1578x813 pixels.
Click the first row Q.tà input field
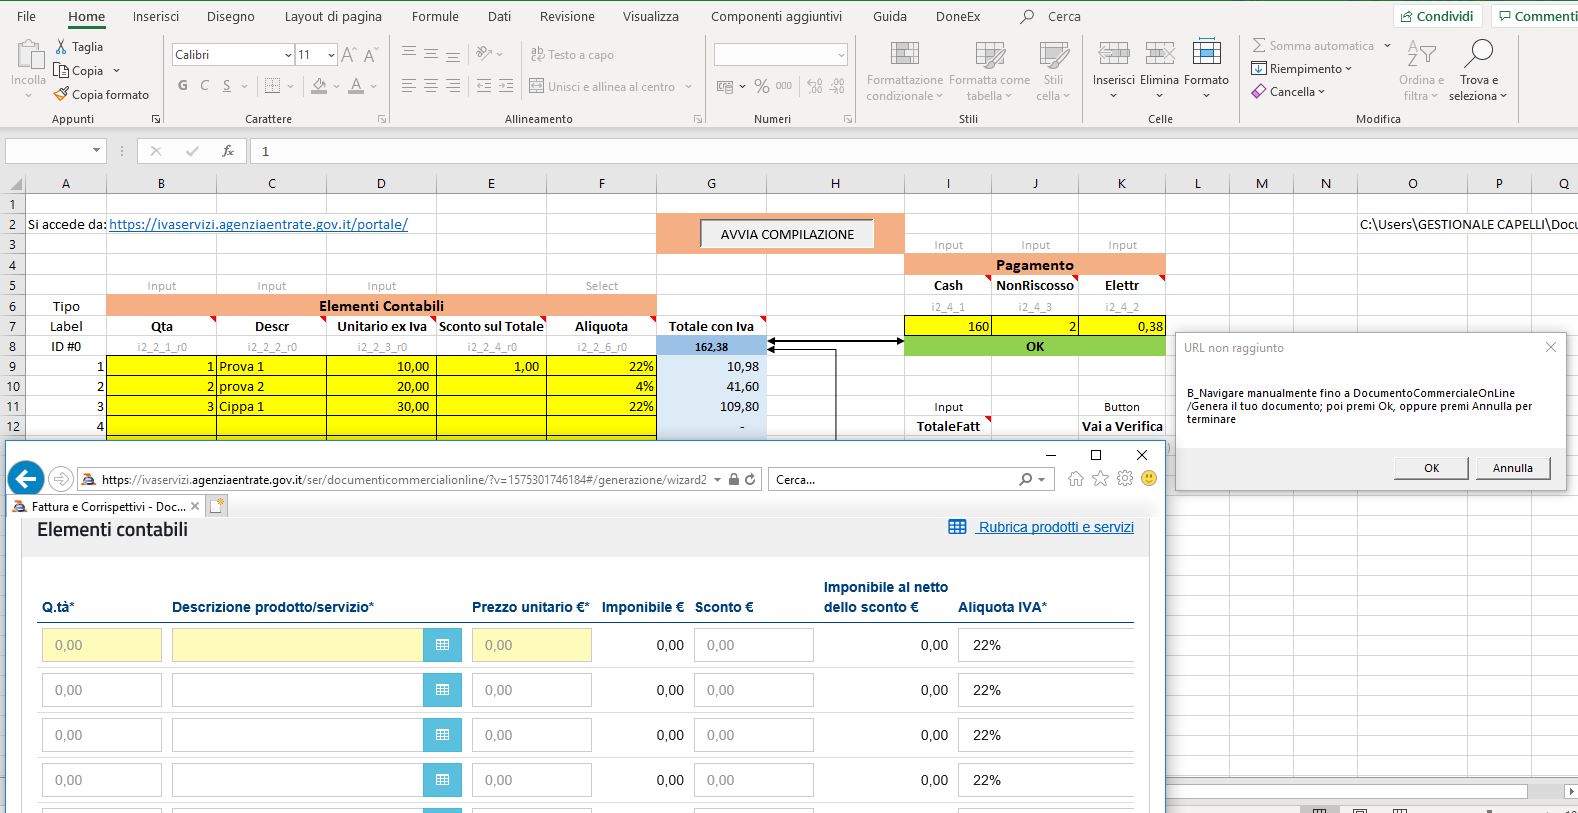102,645
